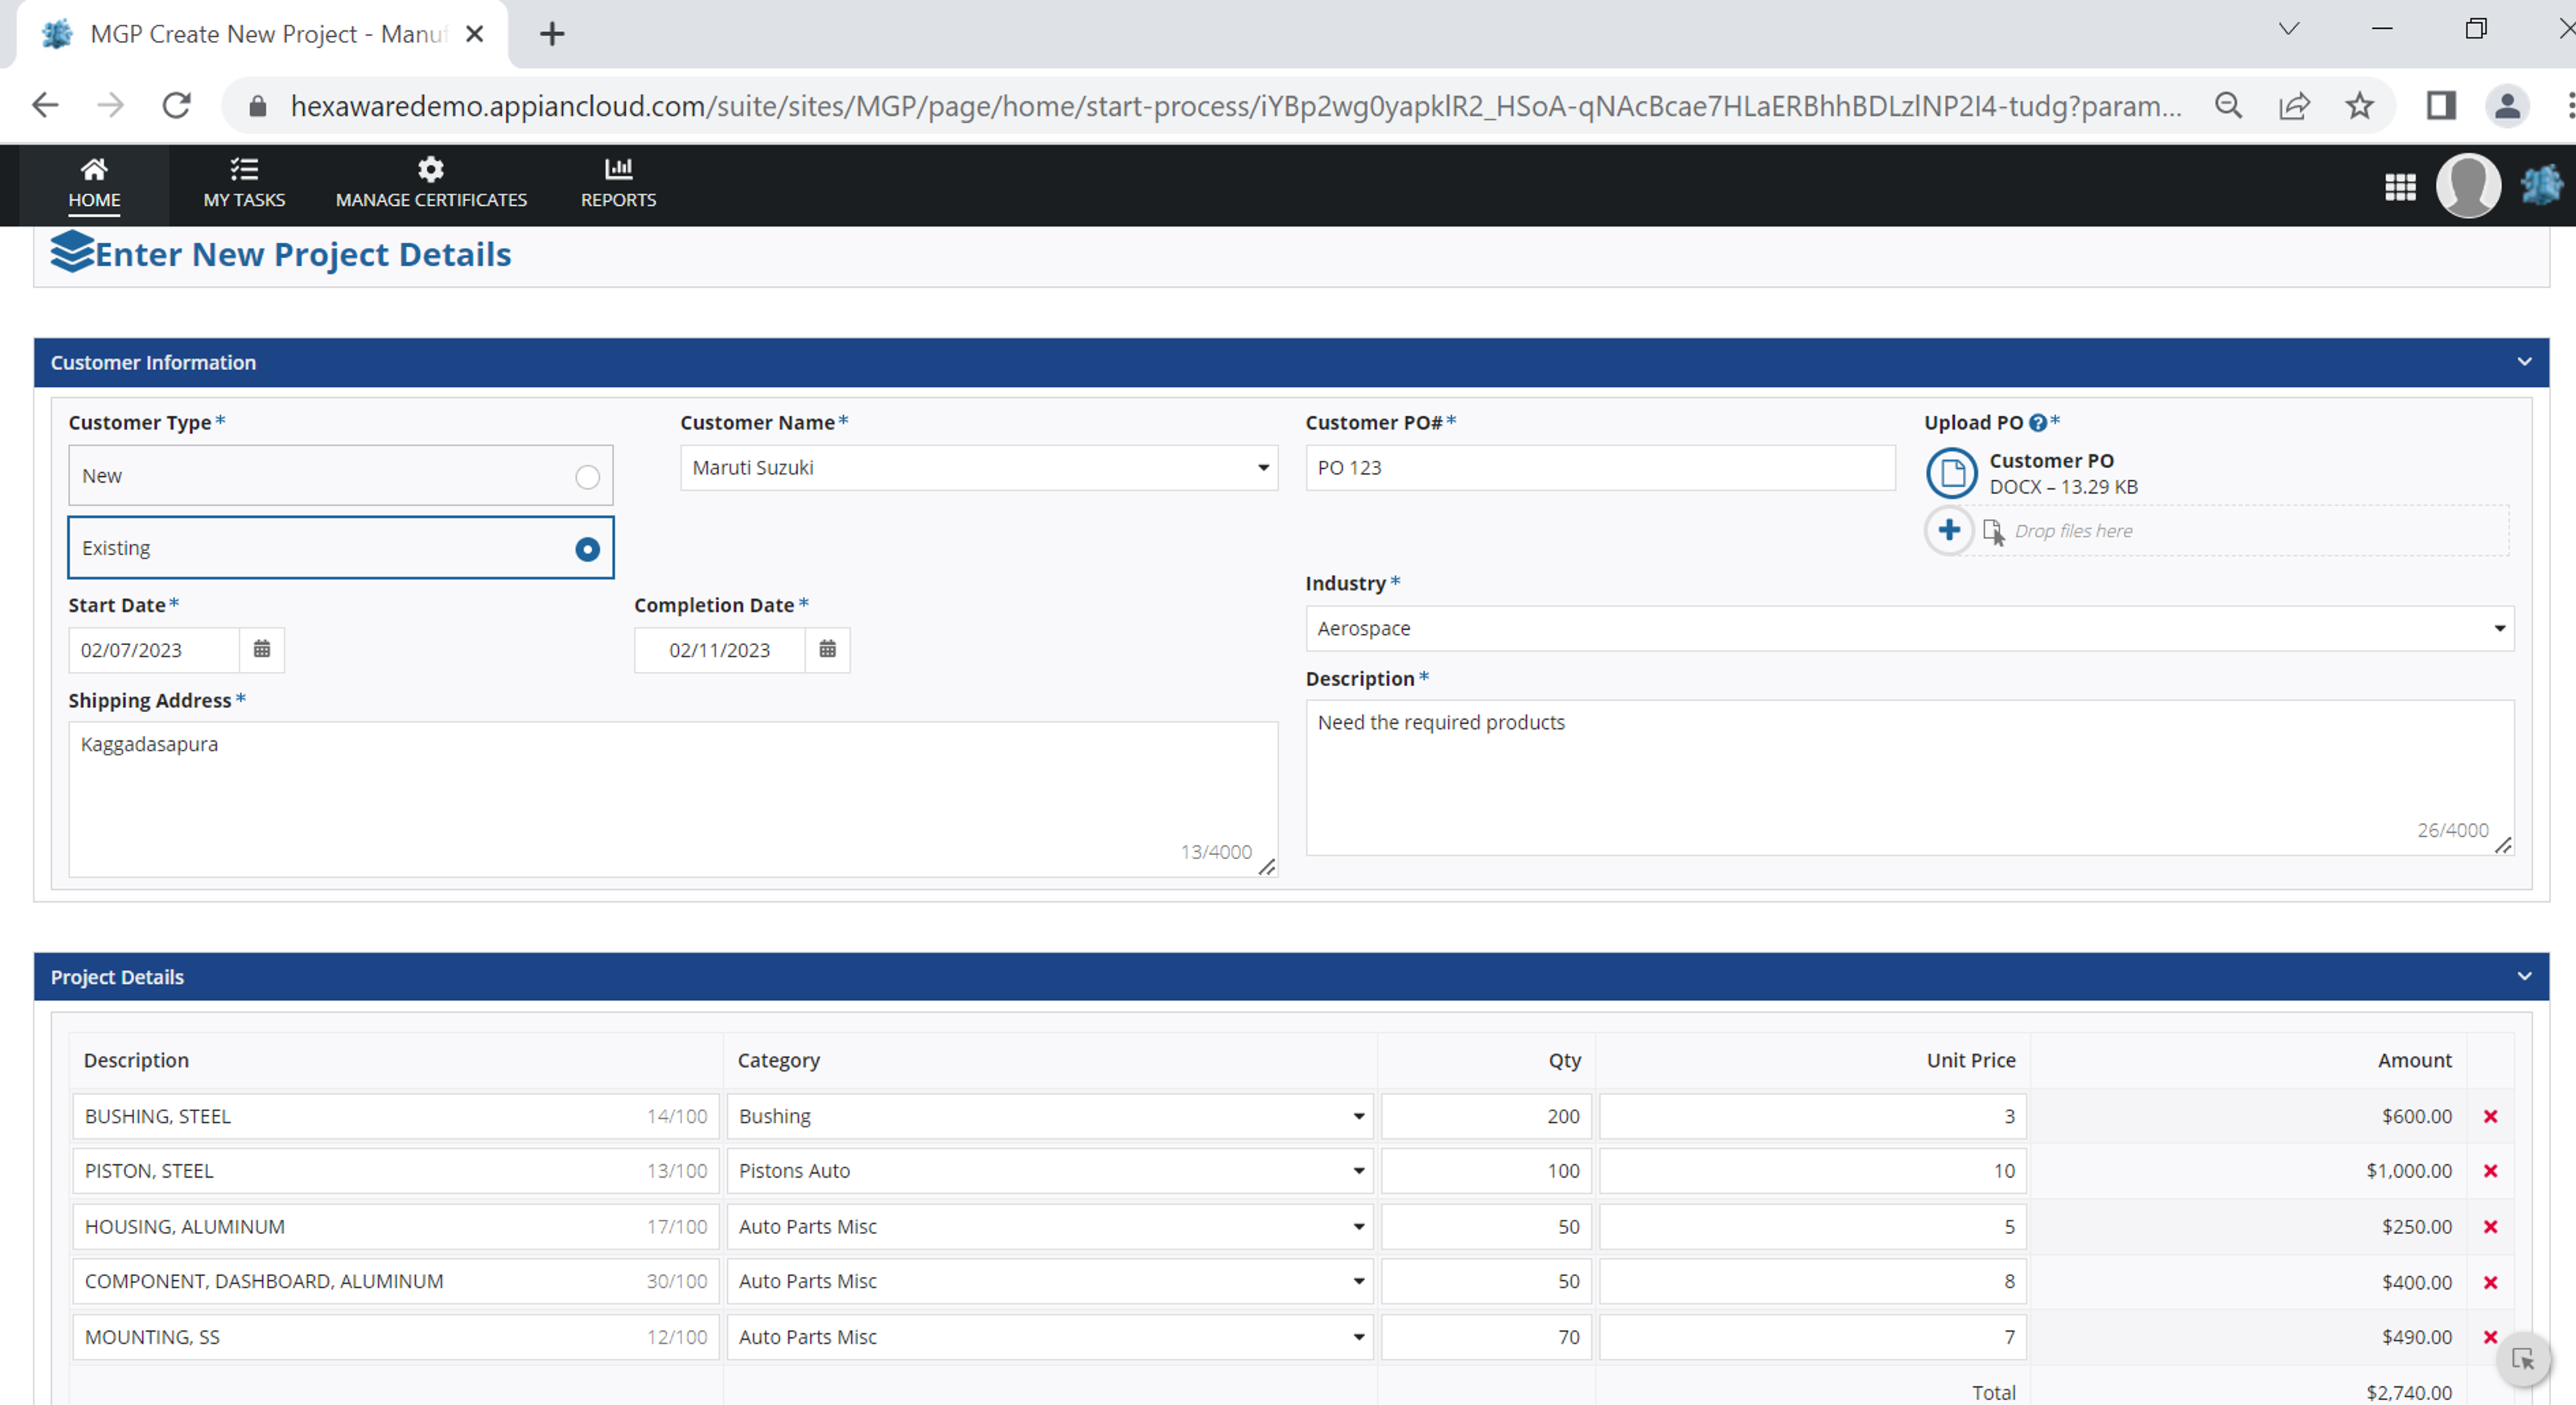Close the MGP Create New Project tab
Viewport: 2576px width, 1405px height.
click(x=475, y=34)
